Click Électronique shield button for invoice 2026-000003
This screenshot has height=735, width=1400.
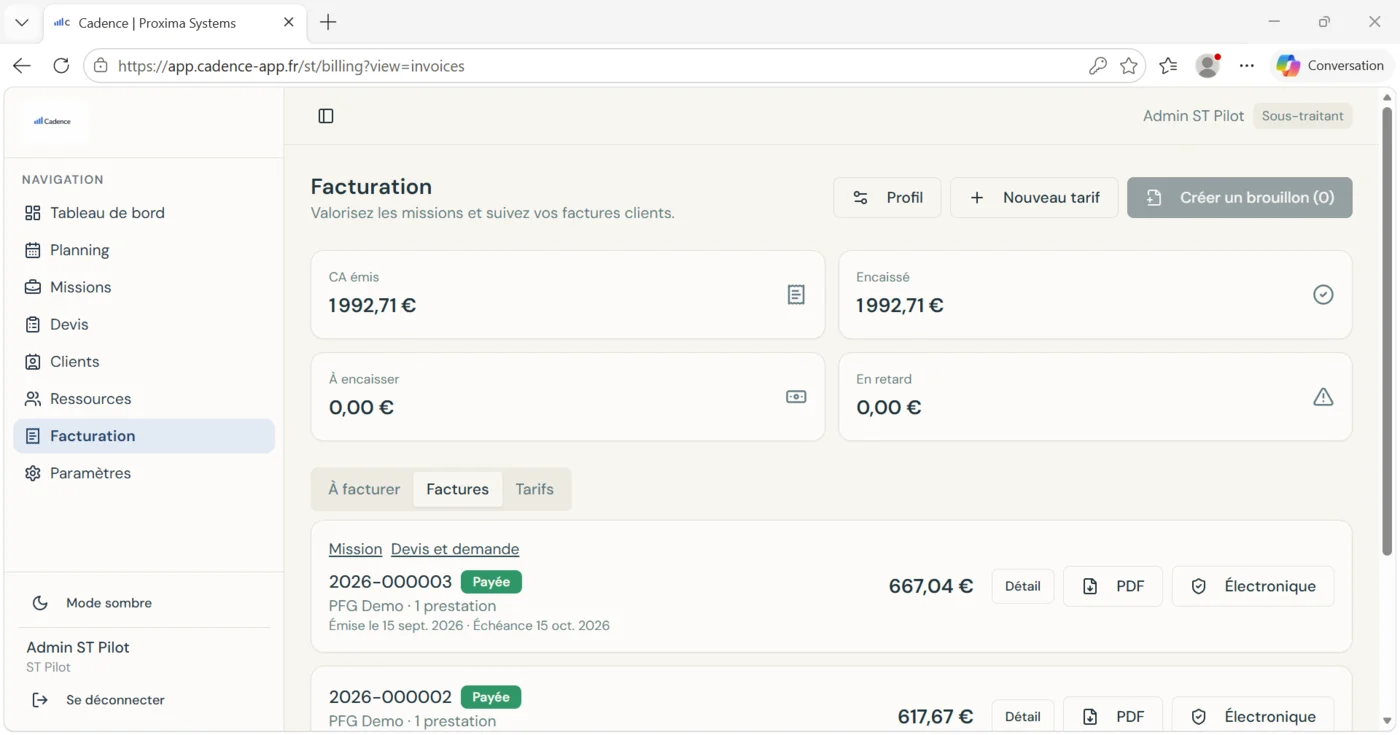point(1253,586)
